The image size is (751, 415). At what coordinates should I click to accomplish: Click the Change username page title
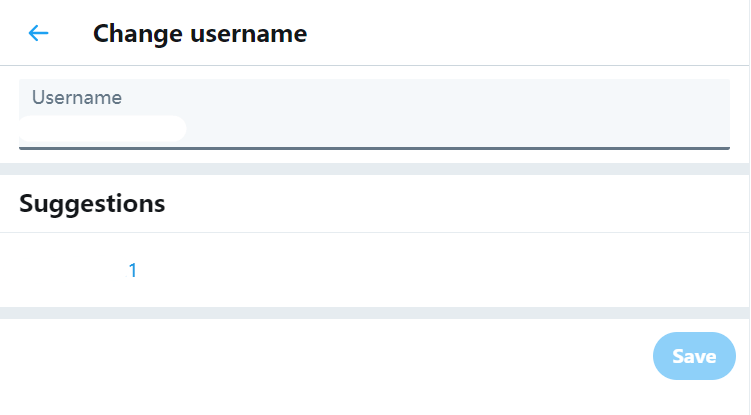click(x=200, y=34)
